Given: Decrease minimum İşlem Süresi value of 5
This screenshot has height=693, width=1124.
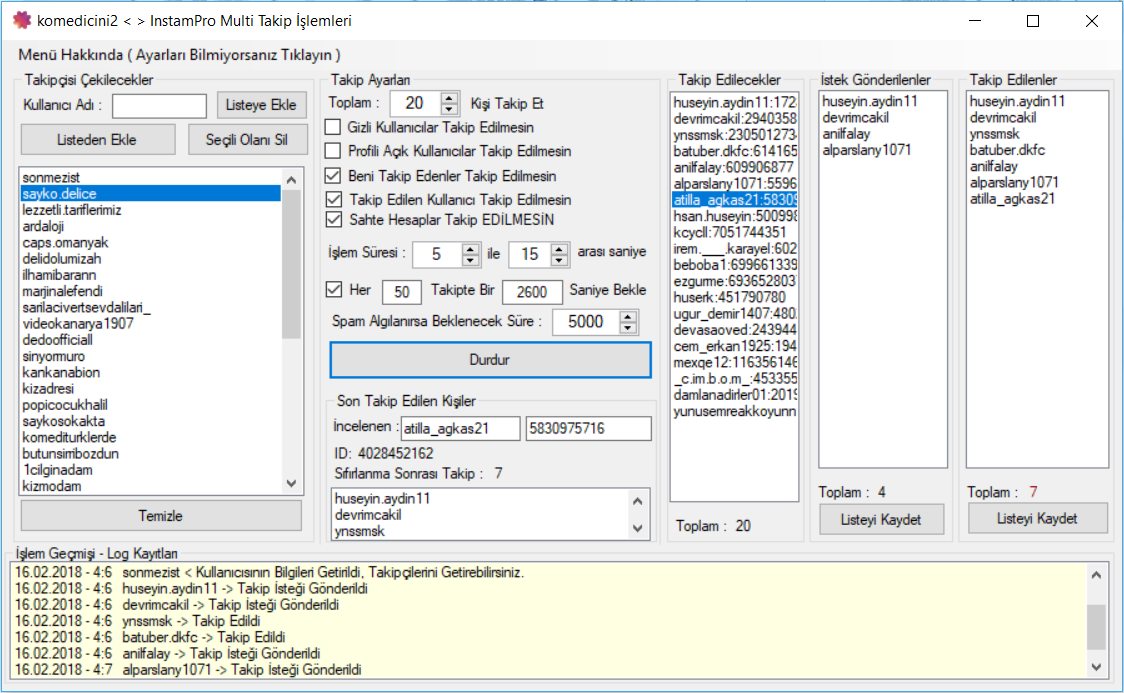Looking at the screenshot, I should click(470, 259).
